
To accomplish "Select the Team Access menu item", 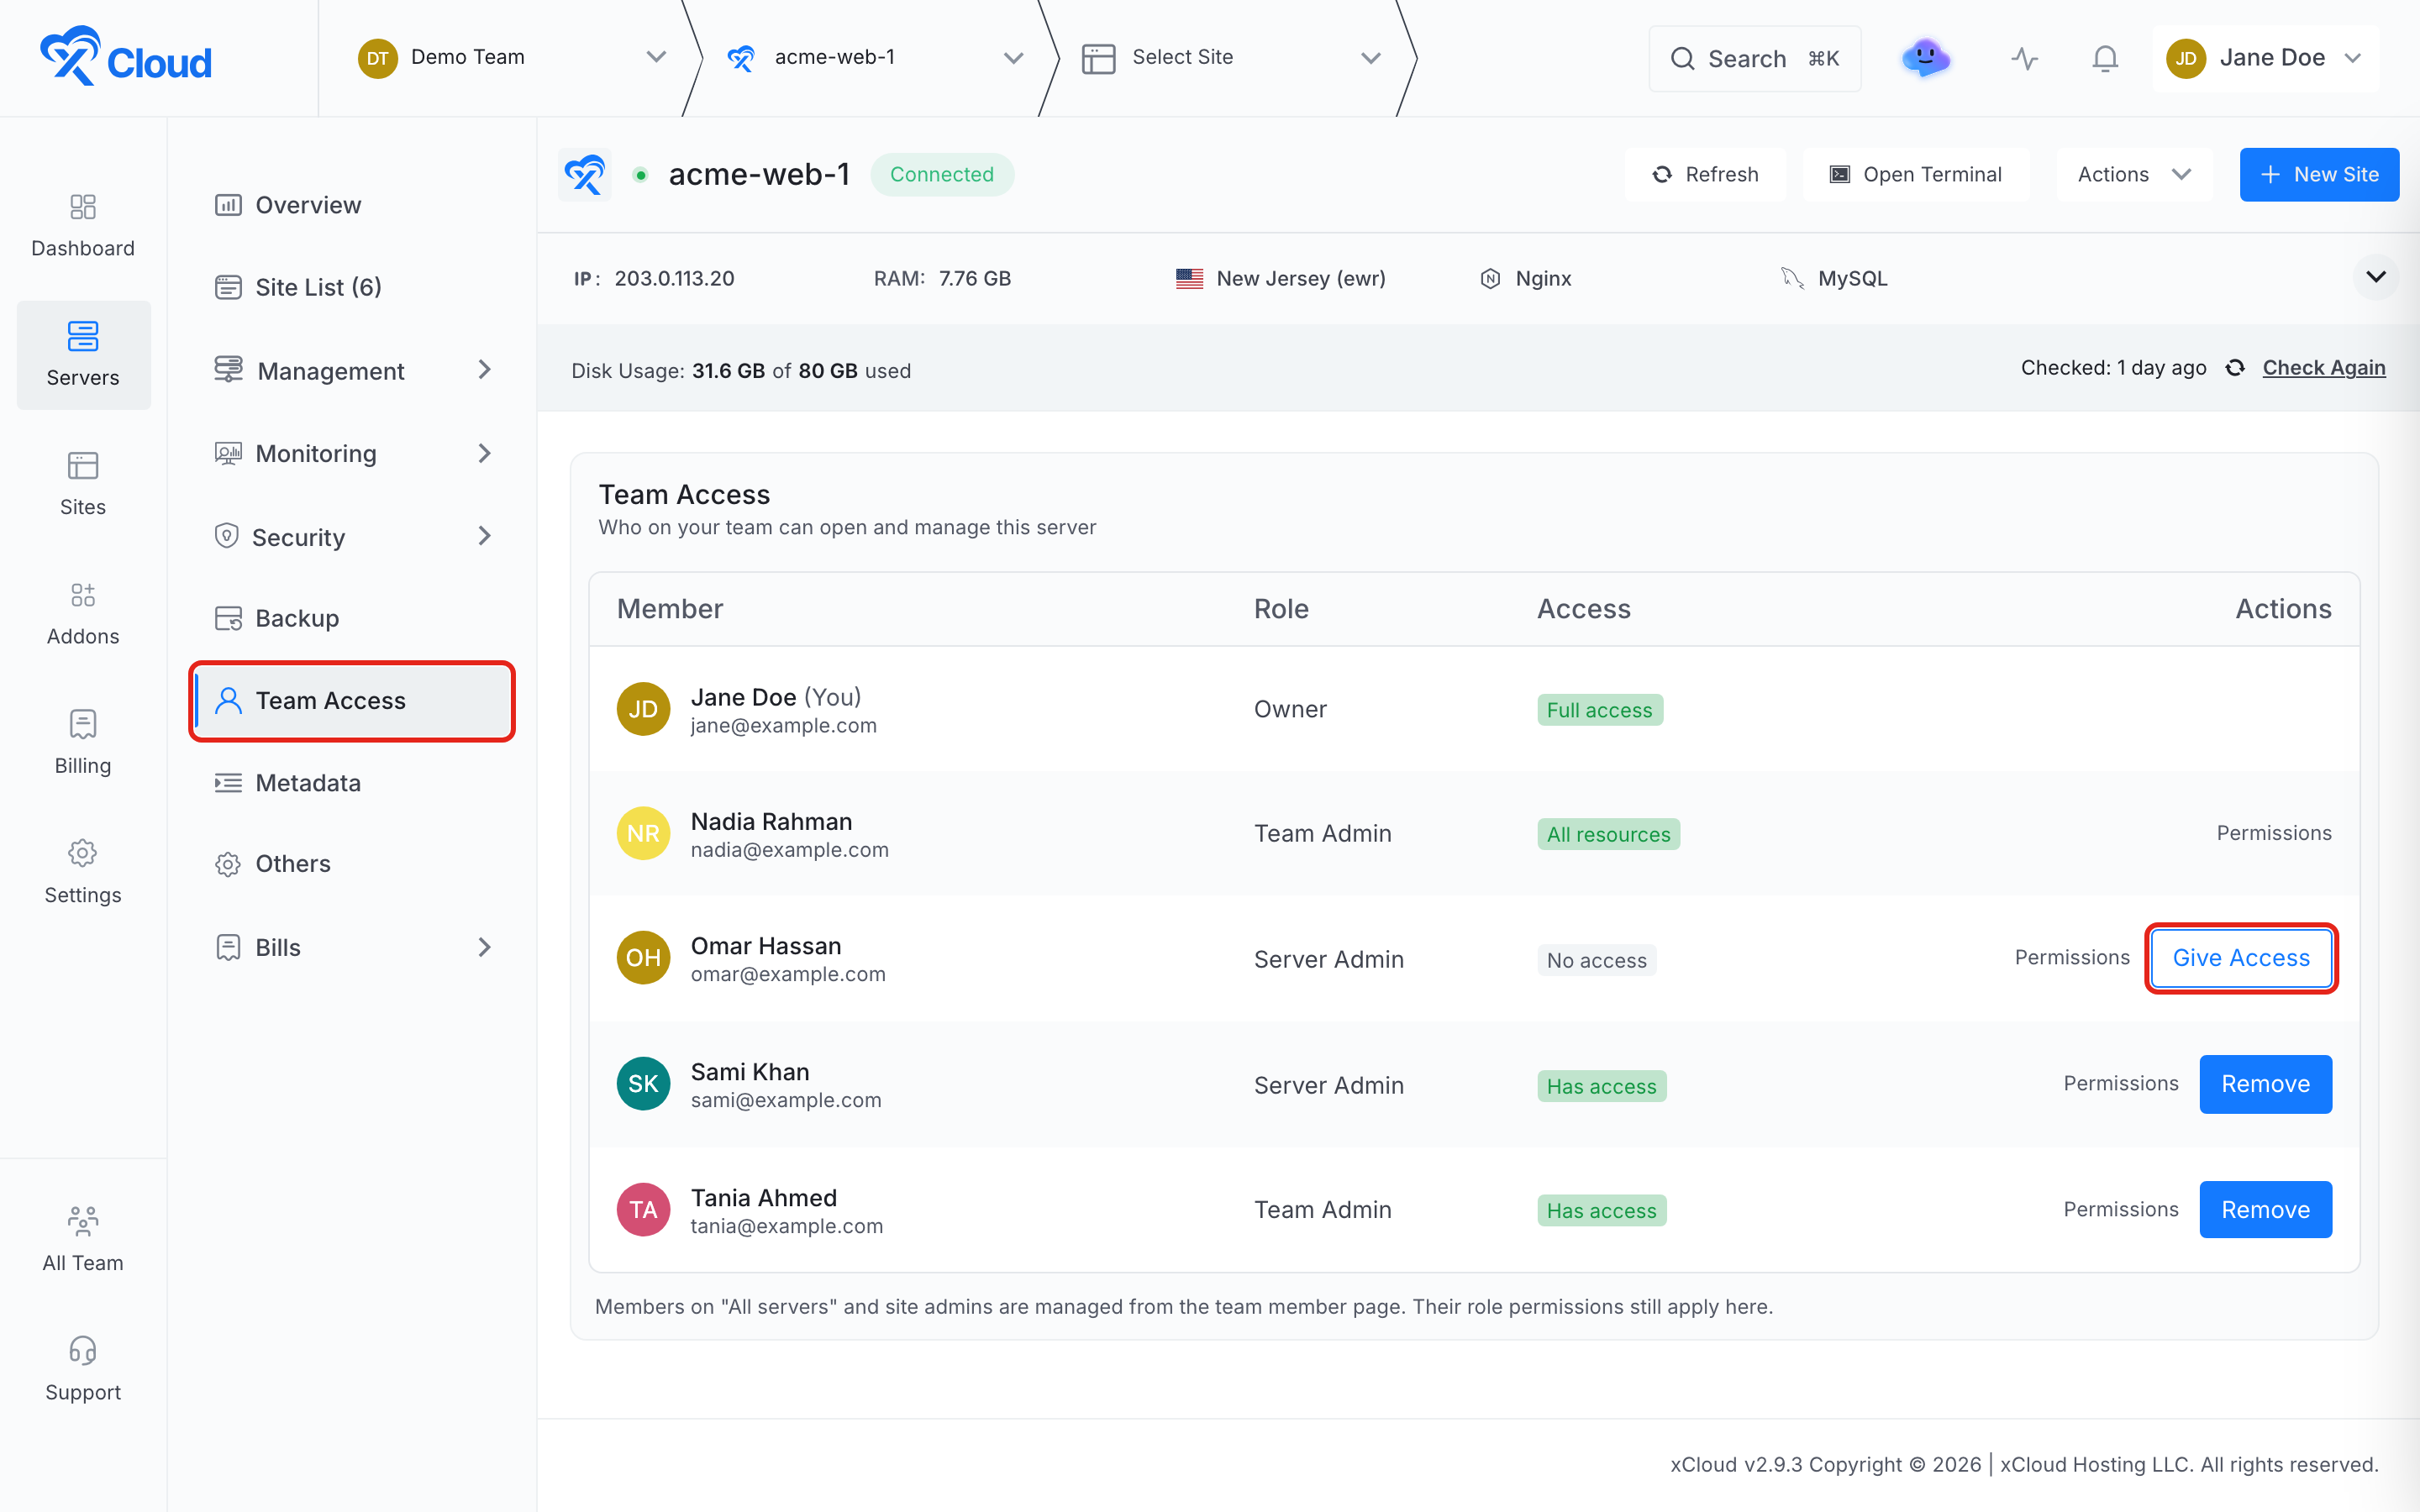I will point(352,701).
